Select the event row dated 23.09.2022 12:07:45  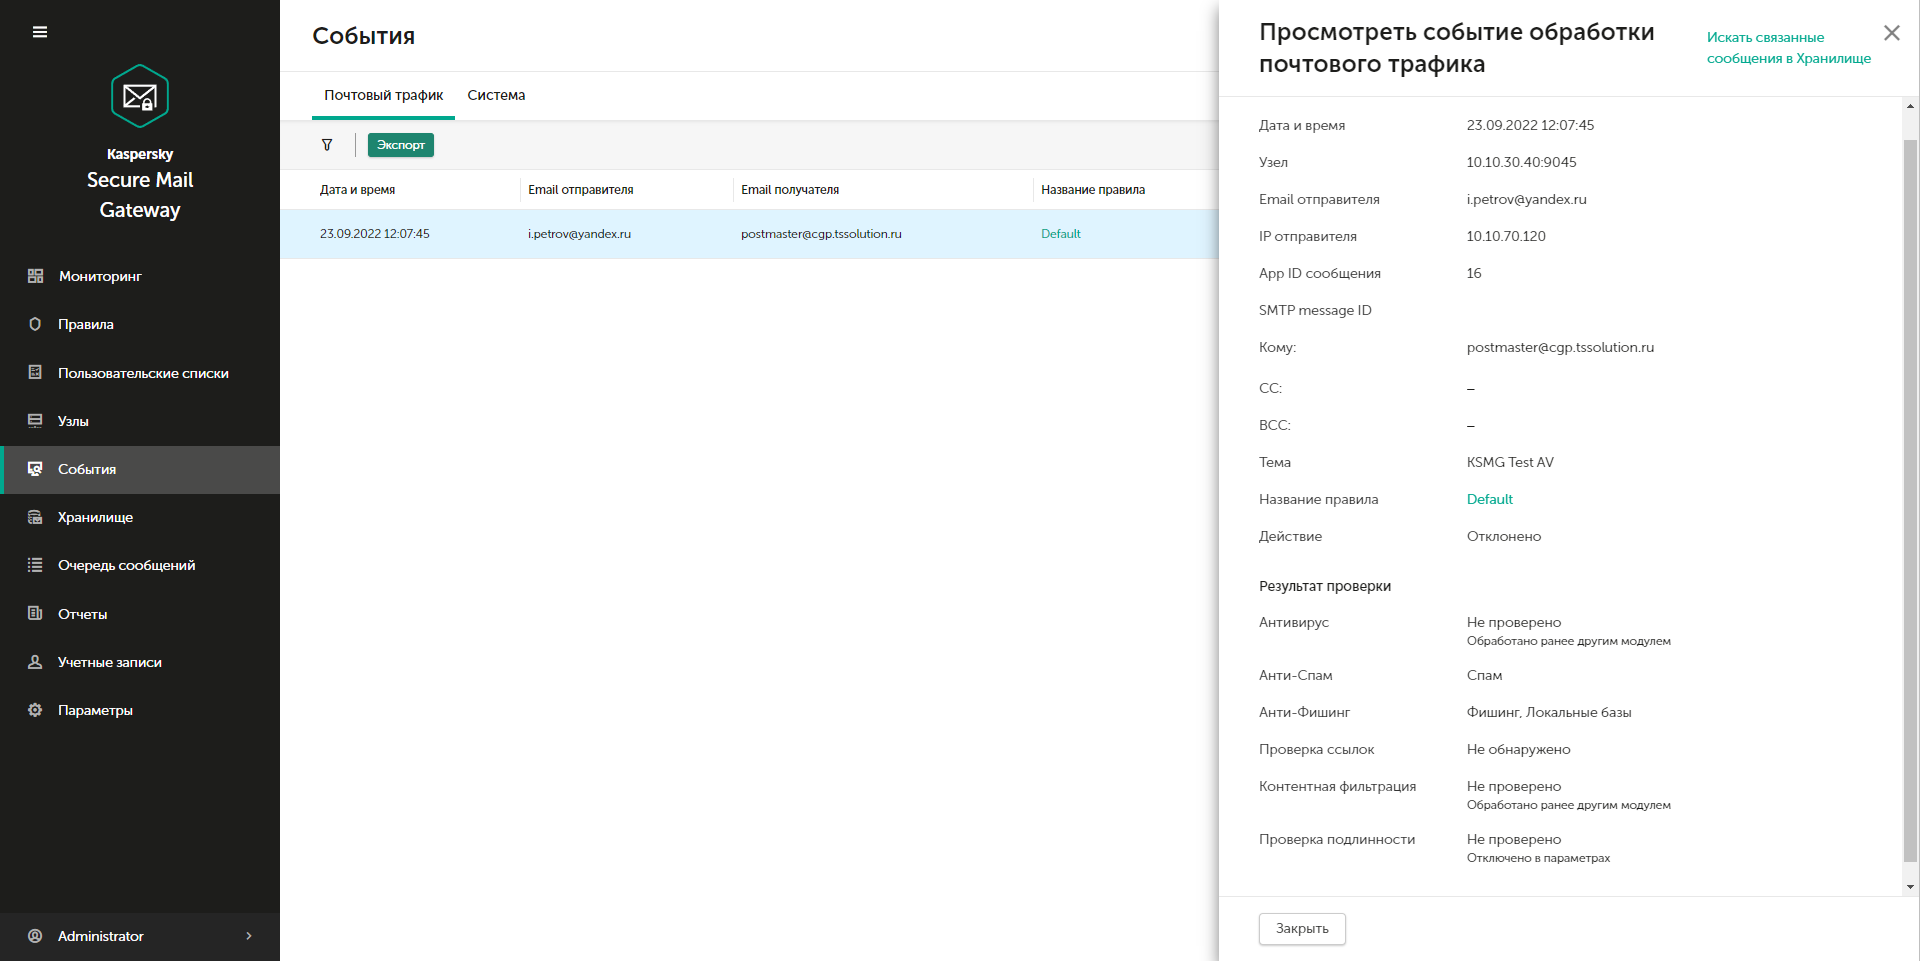(749, 234)
